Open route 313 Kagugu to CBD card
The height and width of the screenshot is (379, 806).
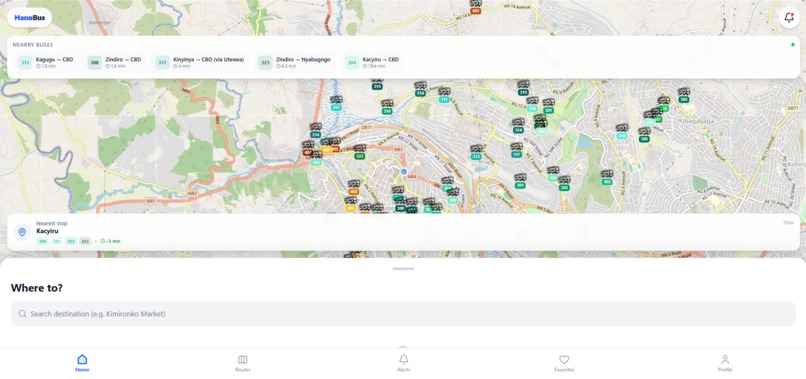click(x=46, y=62)
